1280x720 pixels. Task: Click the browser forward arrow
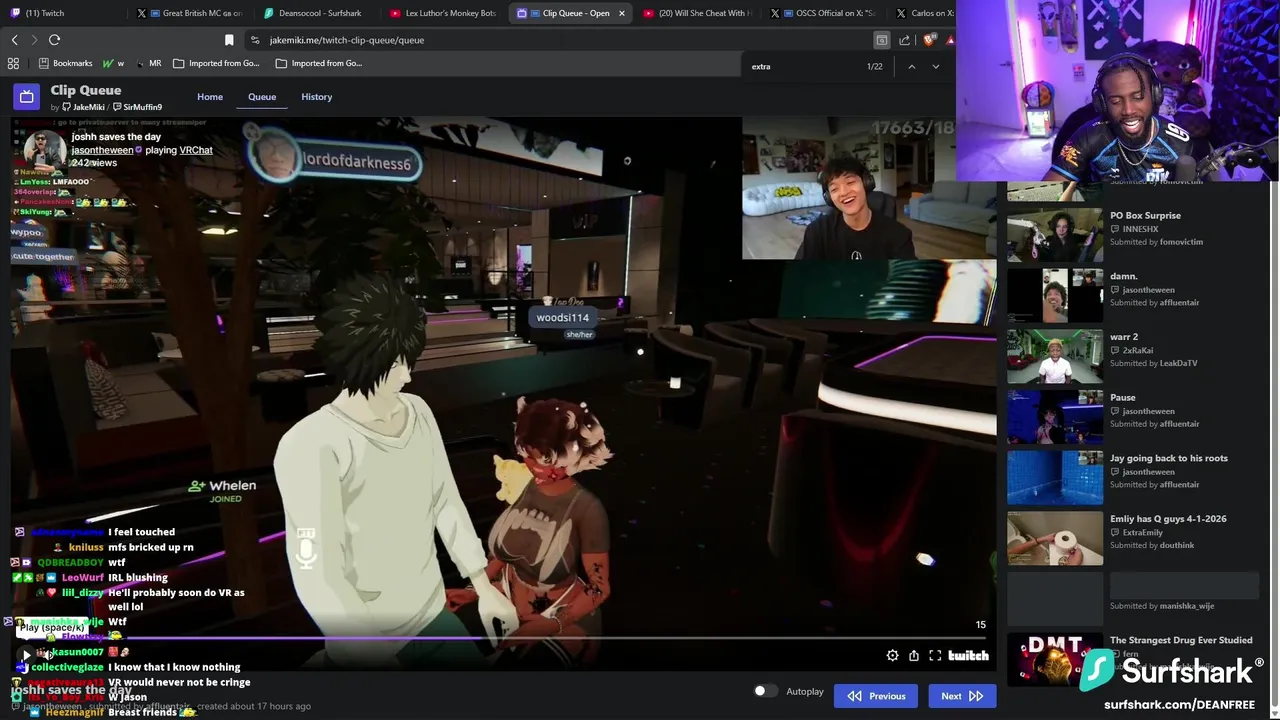pyautogui.click(x=34, y=40)
